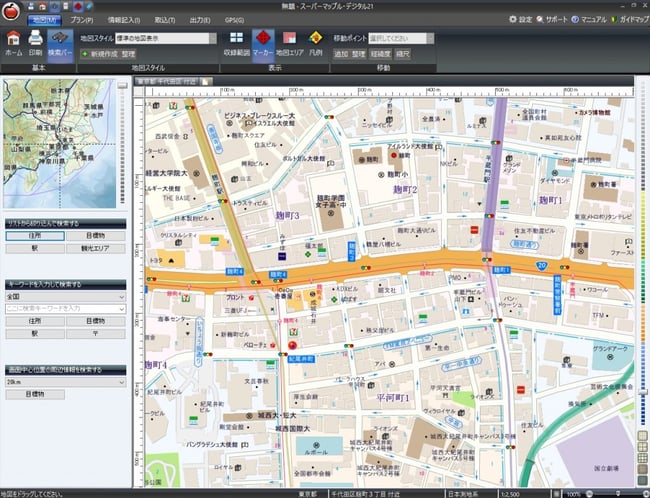The width and height of the screenshot is (650, 498).
Task: Open the 全国 region dropdown
Action: pyautogui.click(x=121, y=296)
